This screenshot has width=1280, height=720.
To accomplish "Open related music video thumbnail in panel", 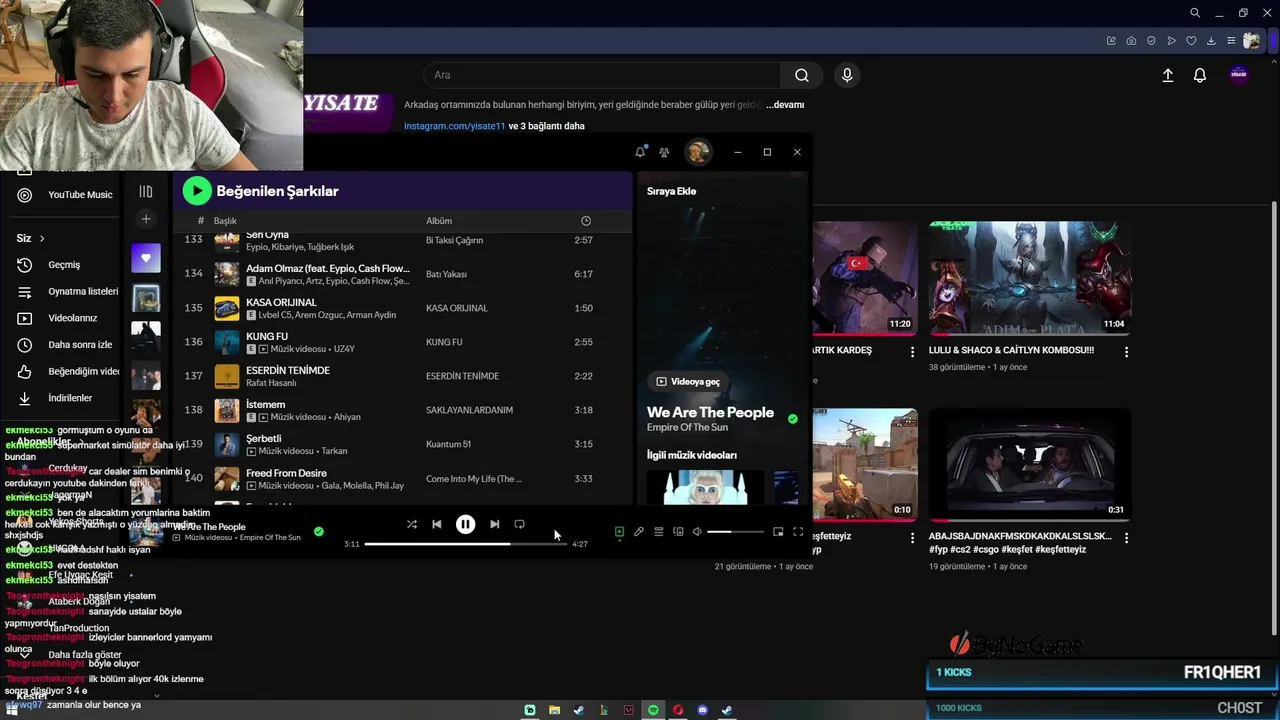I will (x=706, y=487).
